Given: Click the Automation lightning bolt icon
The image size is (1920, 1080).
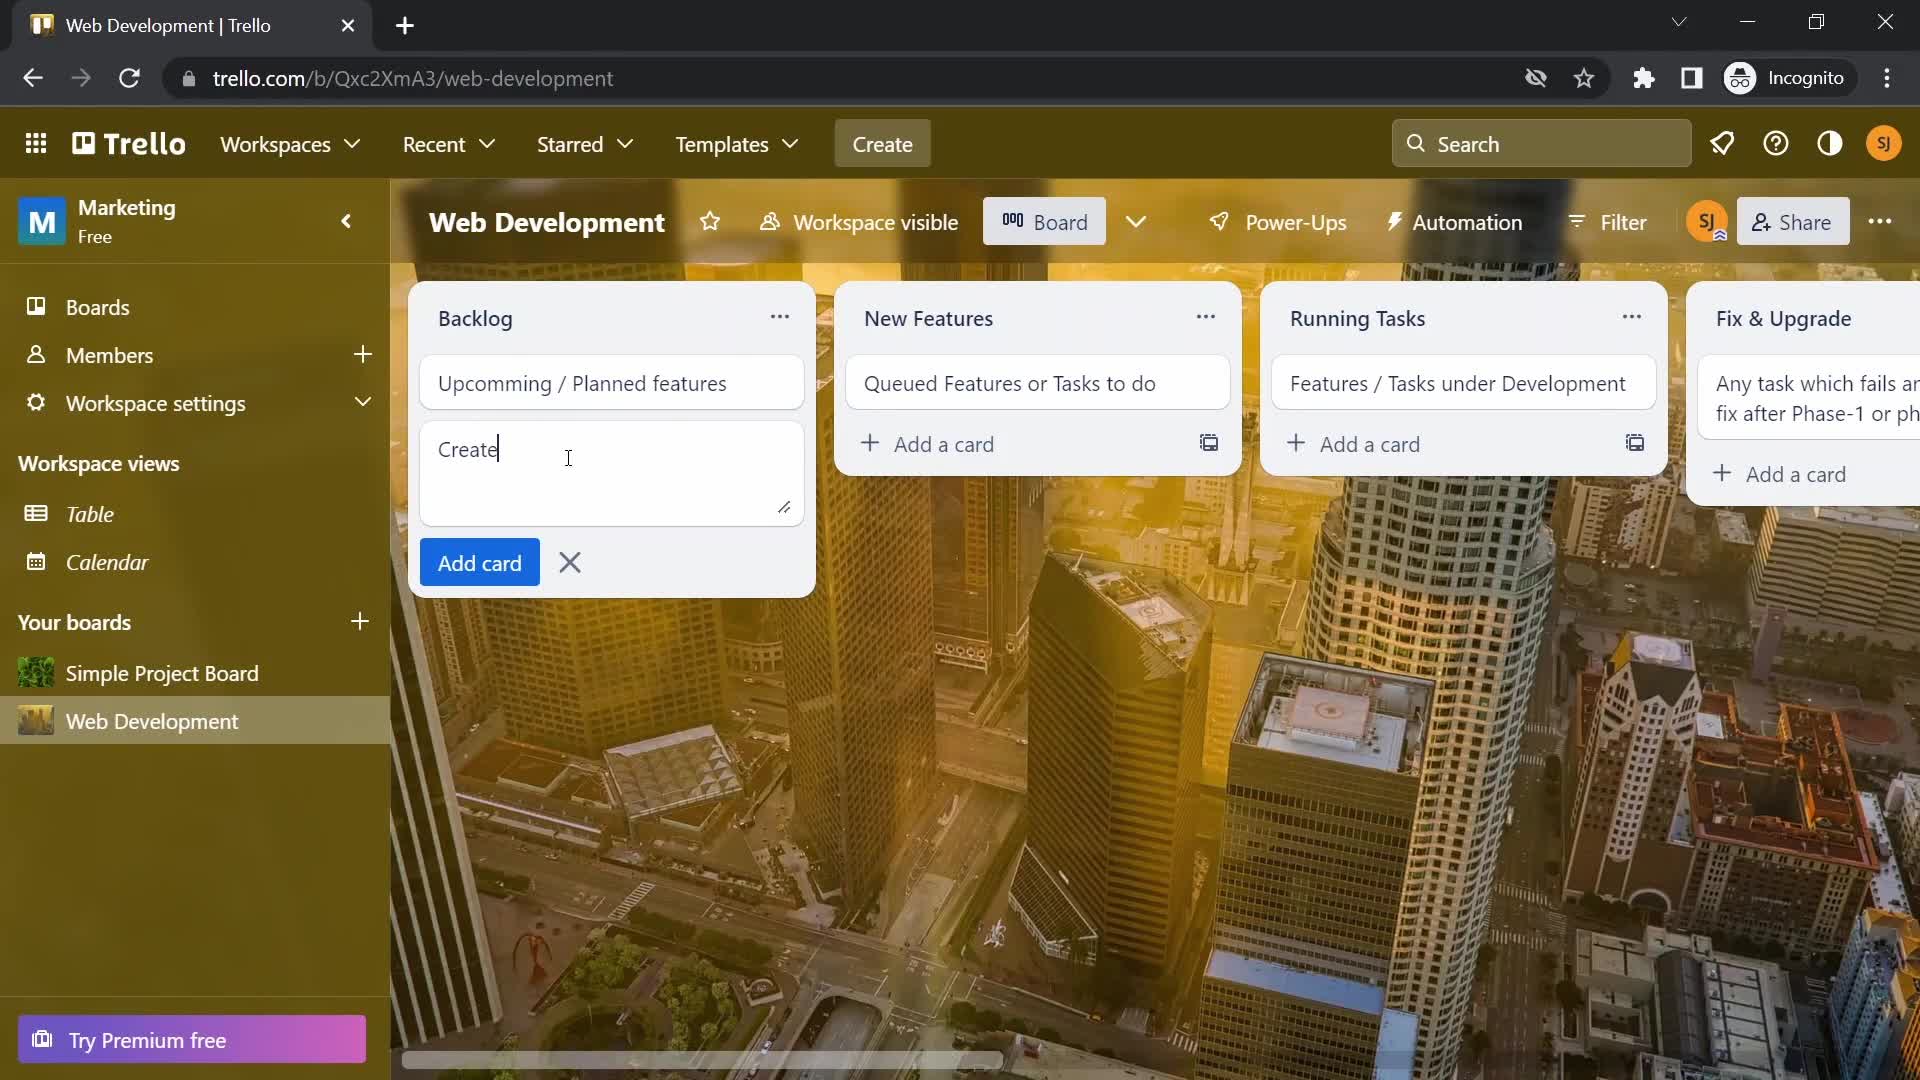Looking at the screenshot, I should [1396, 222].
